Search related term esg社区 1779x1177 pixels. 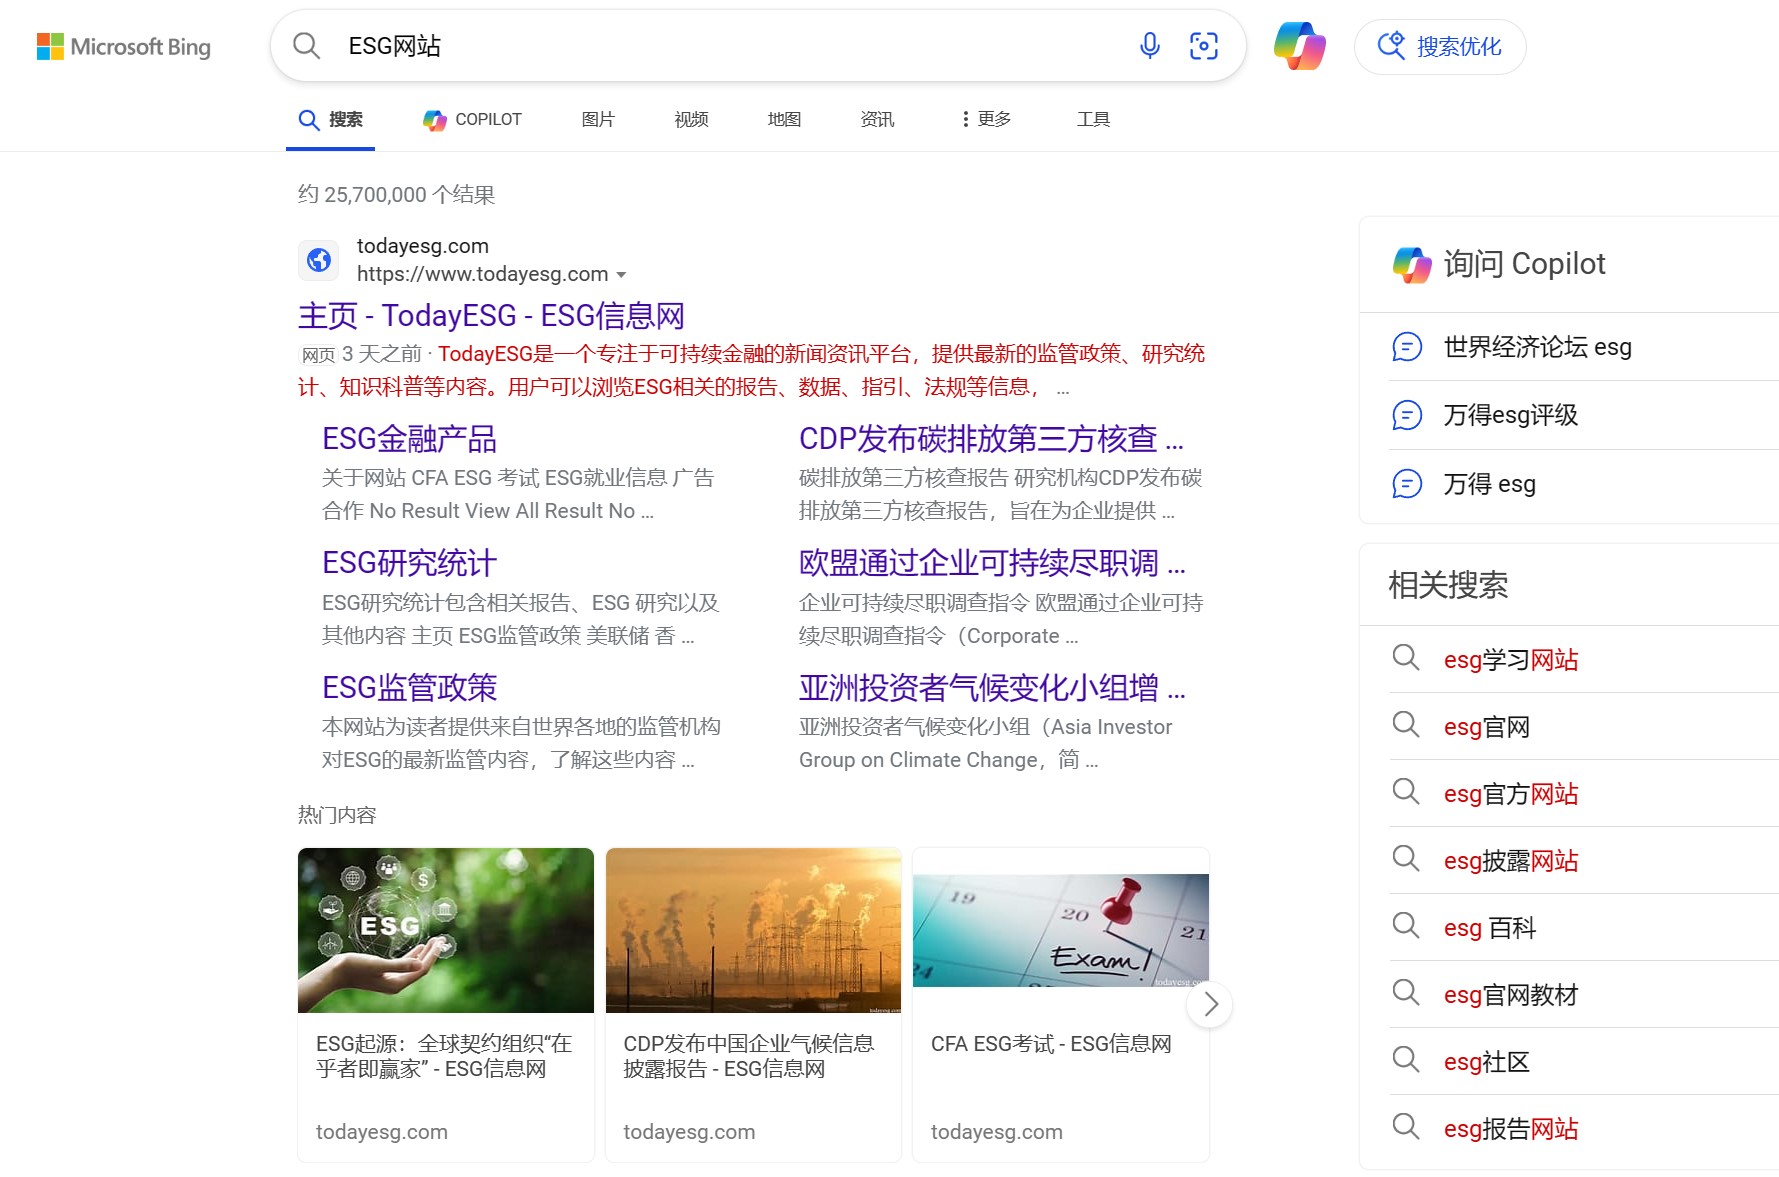point(1487,1062)
